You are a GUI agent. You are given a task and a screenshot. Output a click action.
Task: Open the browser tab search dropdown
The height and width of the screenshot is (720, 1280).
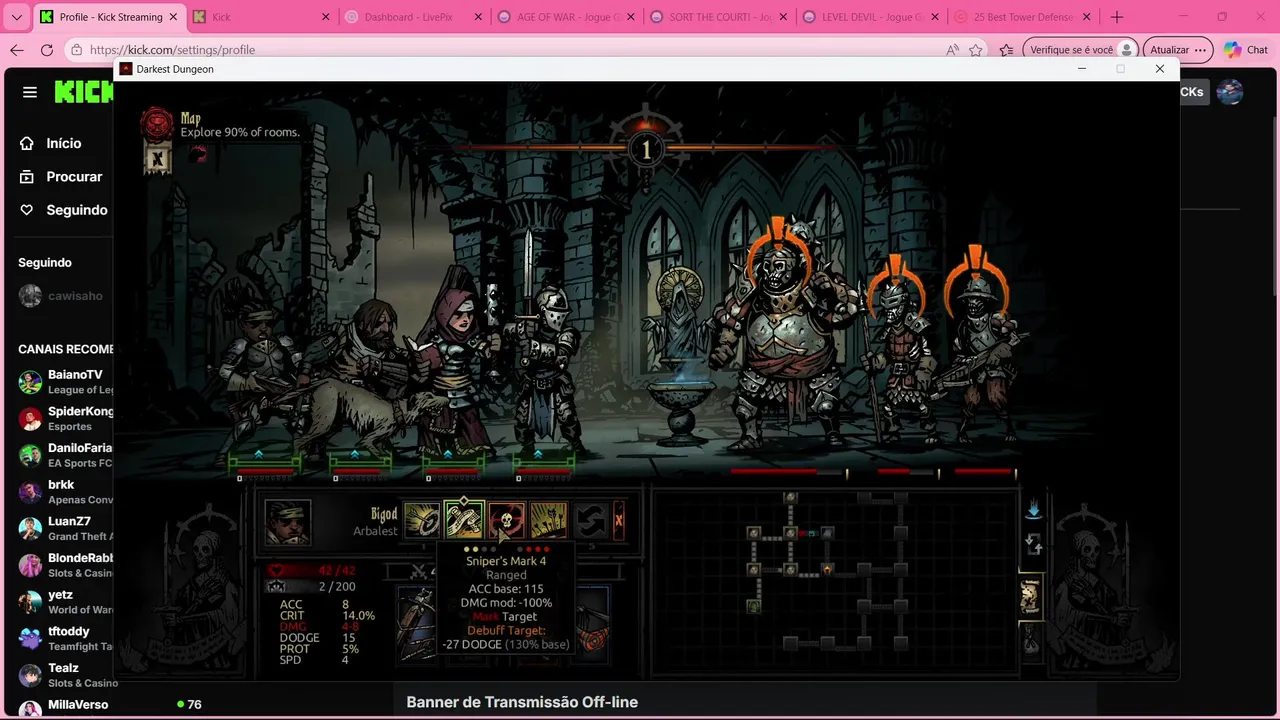pyautogui.click(x=16, y=17)
